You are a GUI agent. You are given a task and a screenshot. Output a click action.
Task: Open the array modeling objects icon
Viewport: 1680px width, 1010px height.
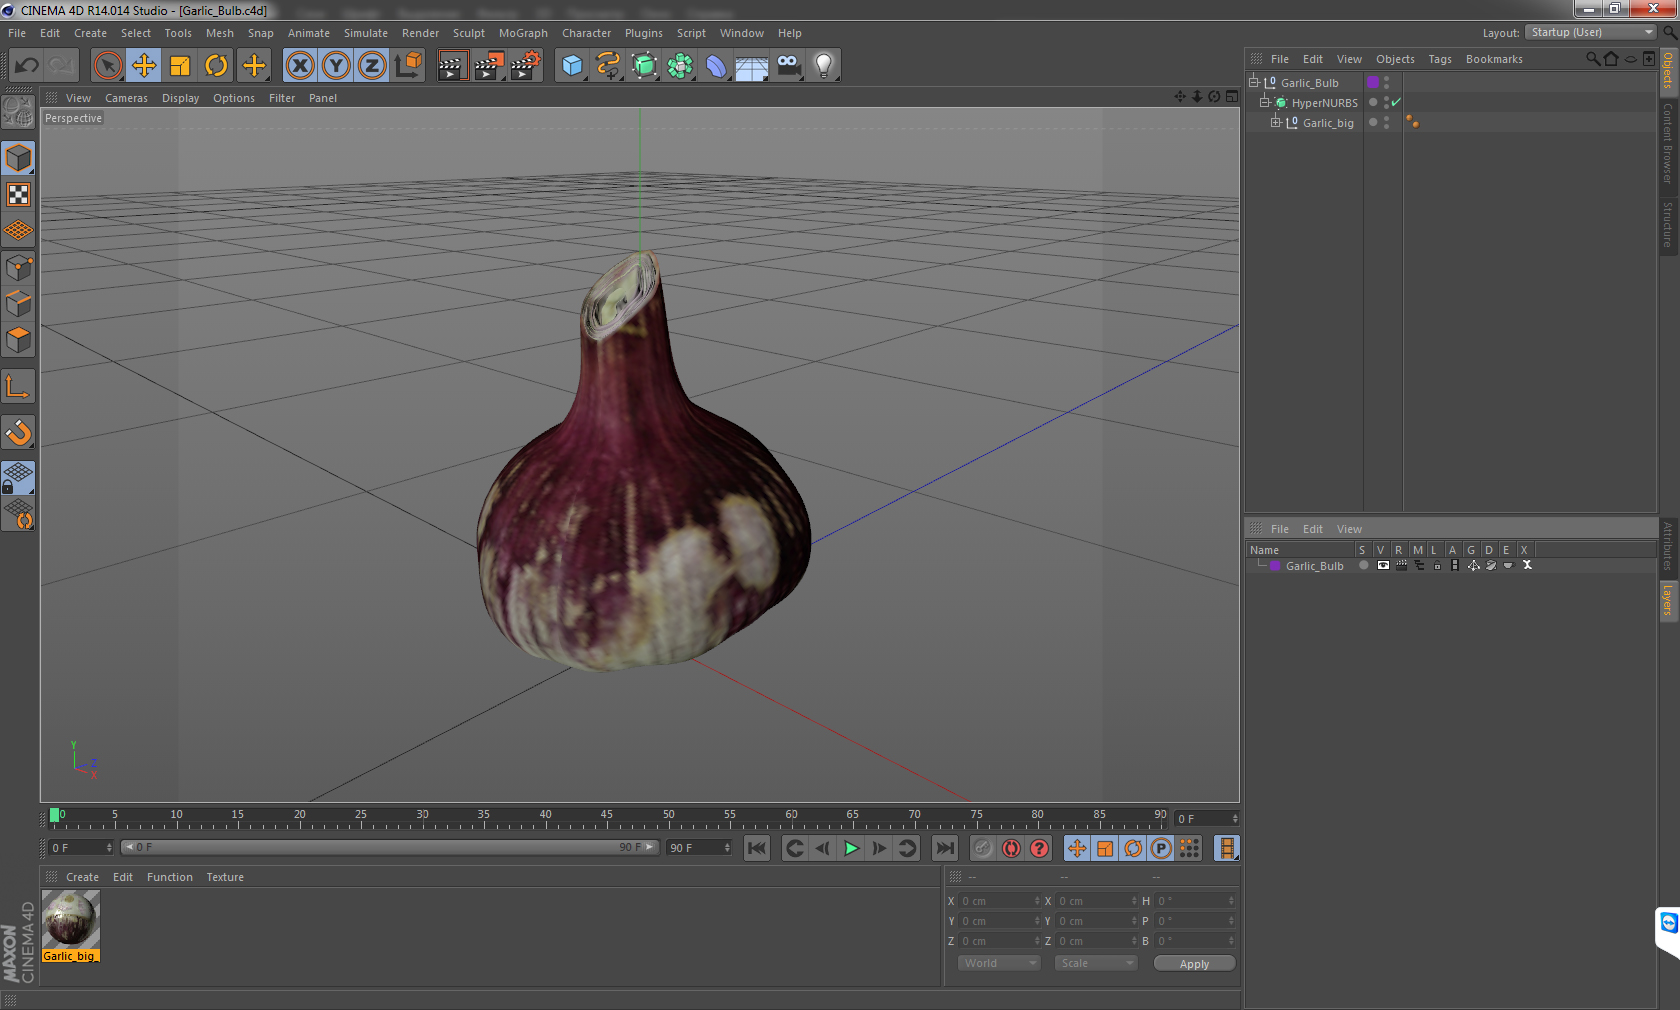(680, 66)
